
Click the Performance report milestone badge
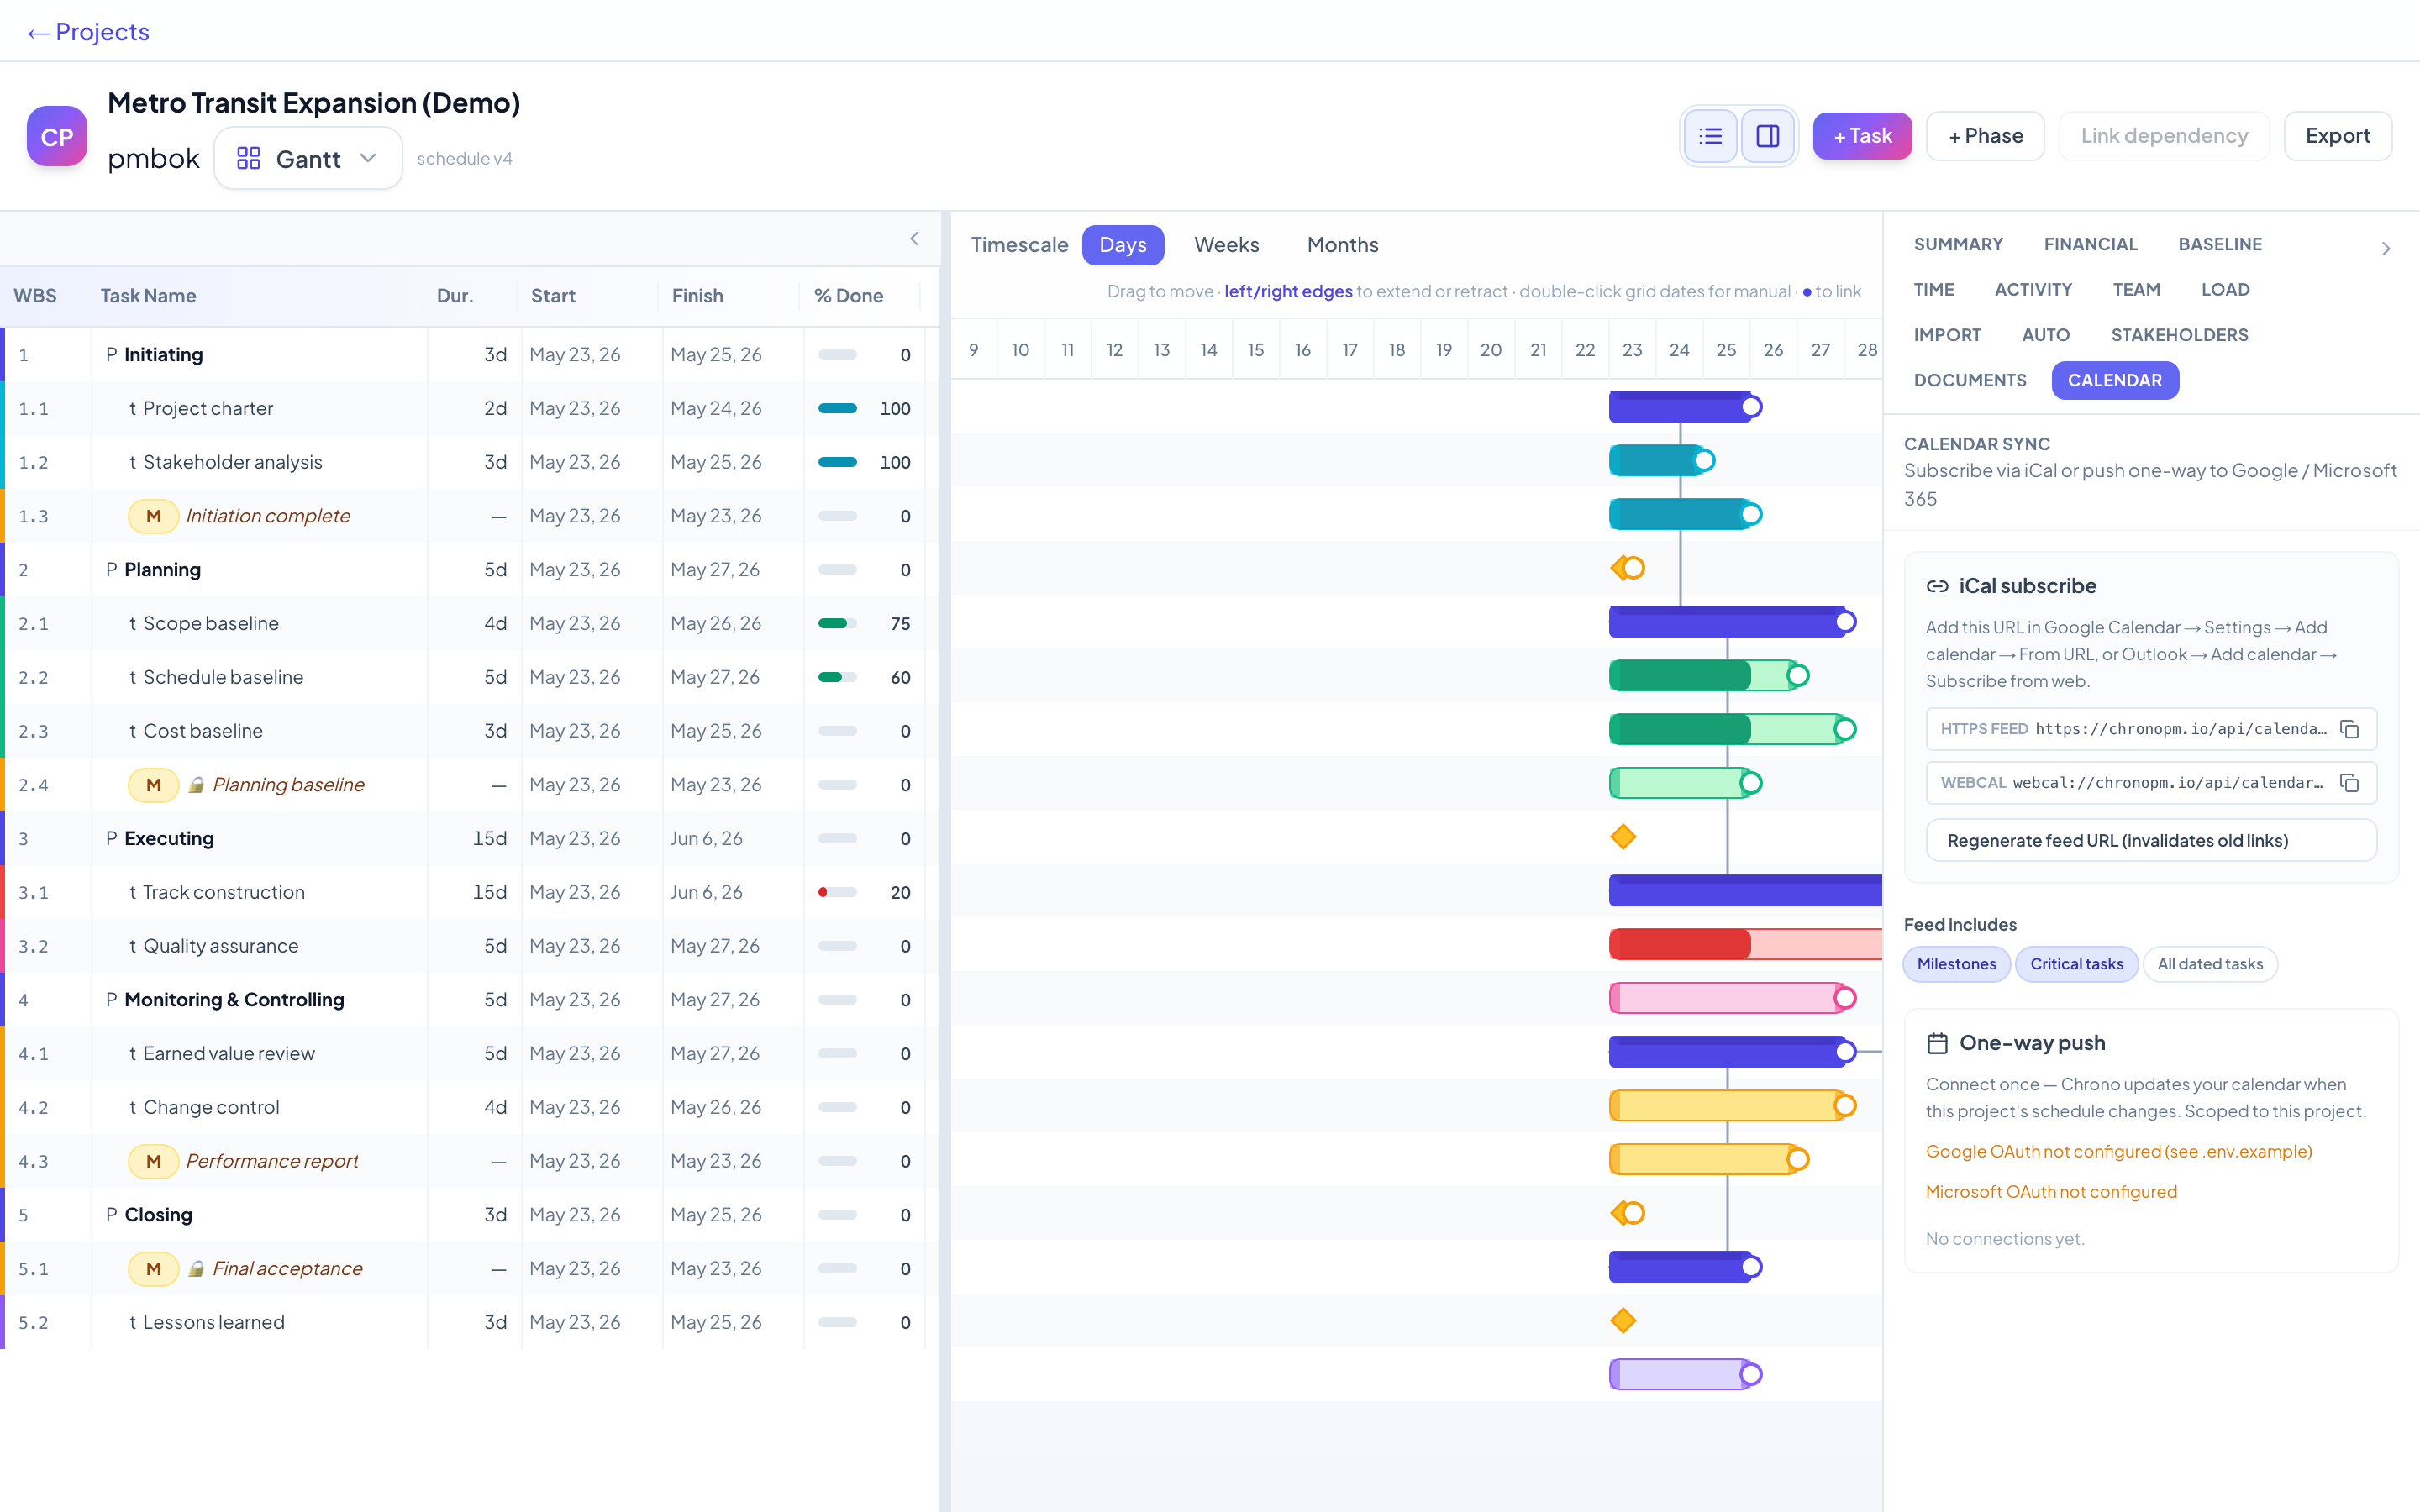(x=153, y=1161)
